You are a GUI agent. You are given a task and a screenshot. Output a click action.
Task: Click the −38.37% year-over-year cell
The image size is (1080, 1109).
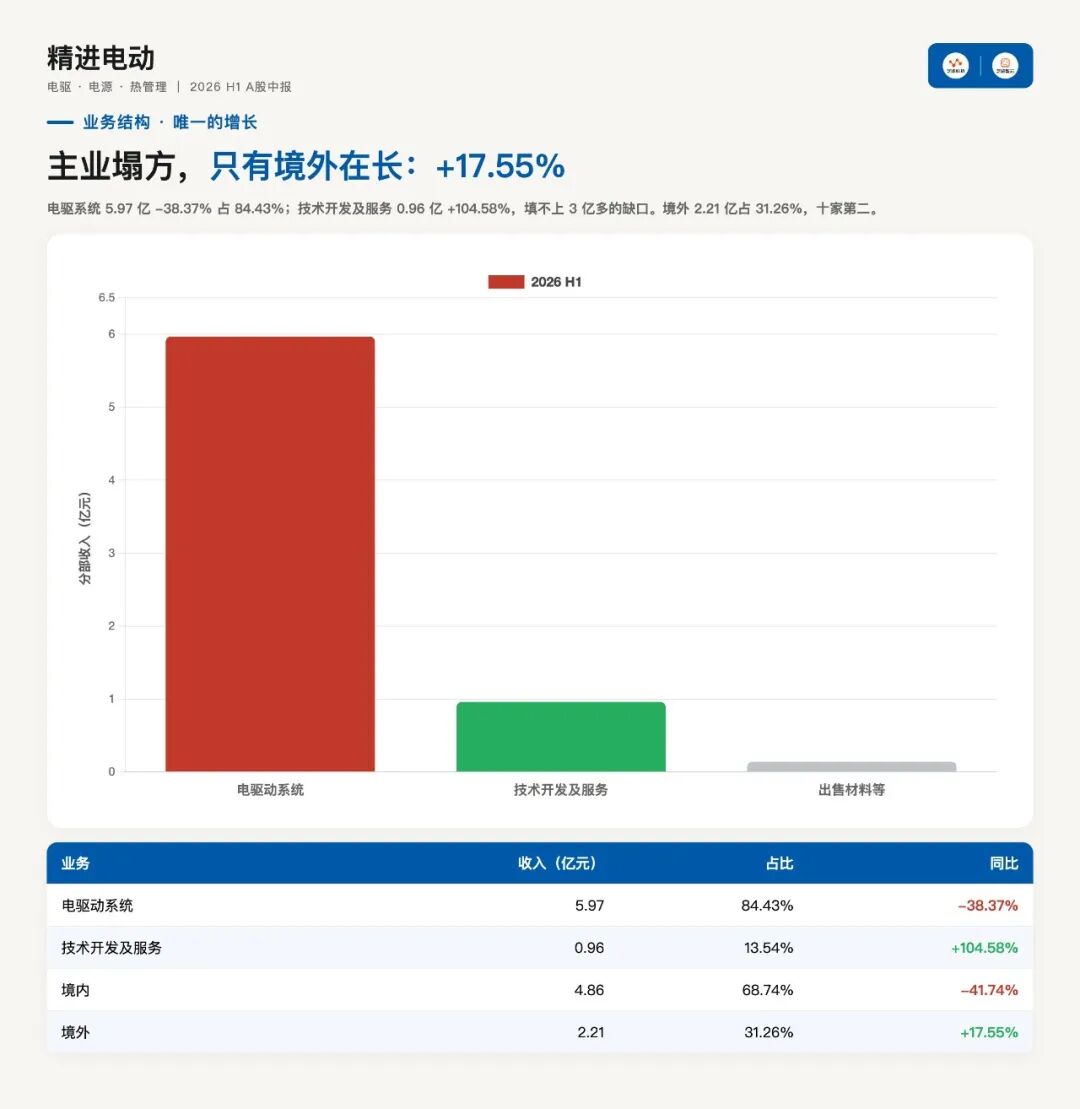coord(988,905)
